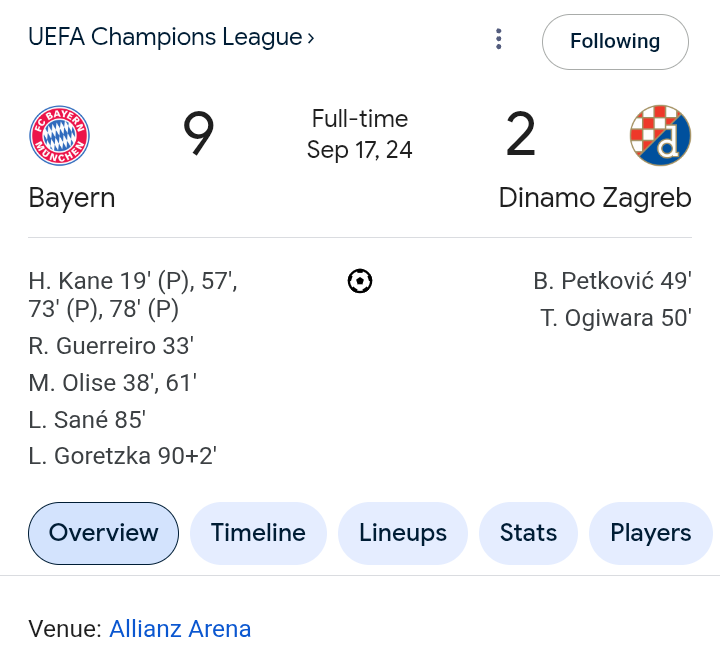720x648 pixels.
Task: Show the Stats tab
Action: point(528,533)
